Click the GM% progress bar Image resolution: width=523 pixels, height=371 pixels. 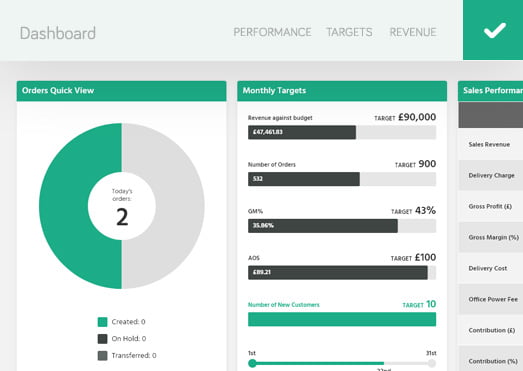(342, 226)
